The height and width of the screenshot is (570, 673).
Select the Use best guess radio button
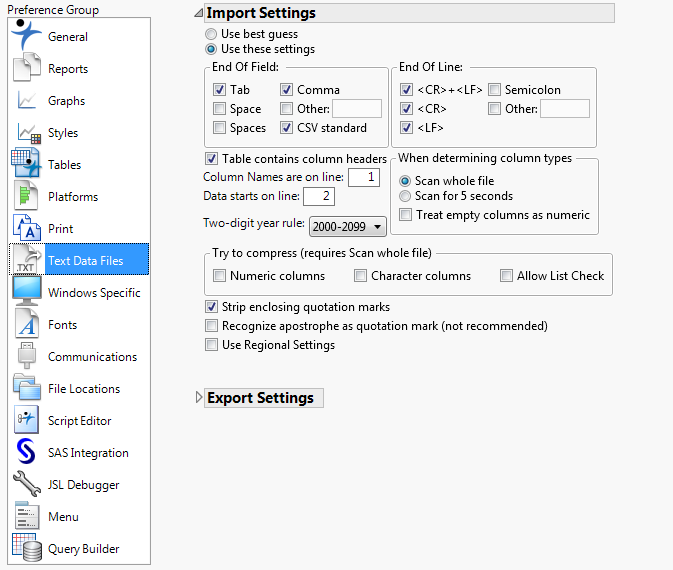click(x=211, y=34)
